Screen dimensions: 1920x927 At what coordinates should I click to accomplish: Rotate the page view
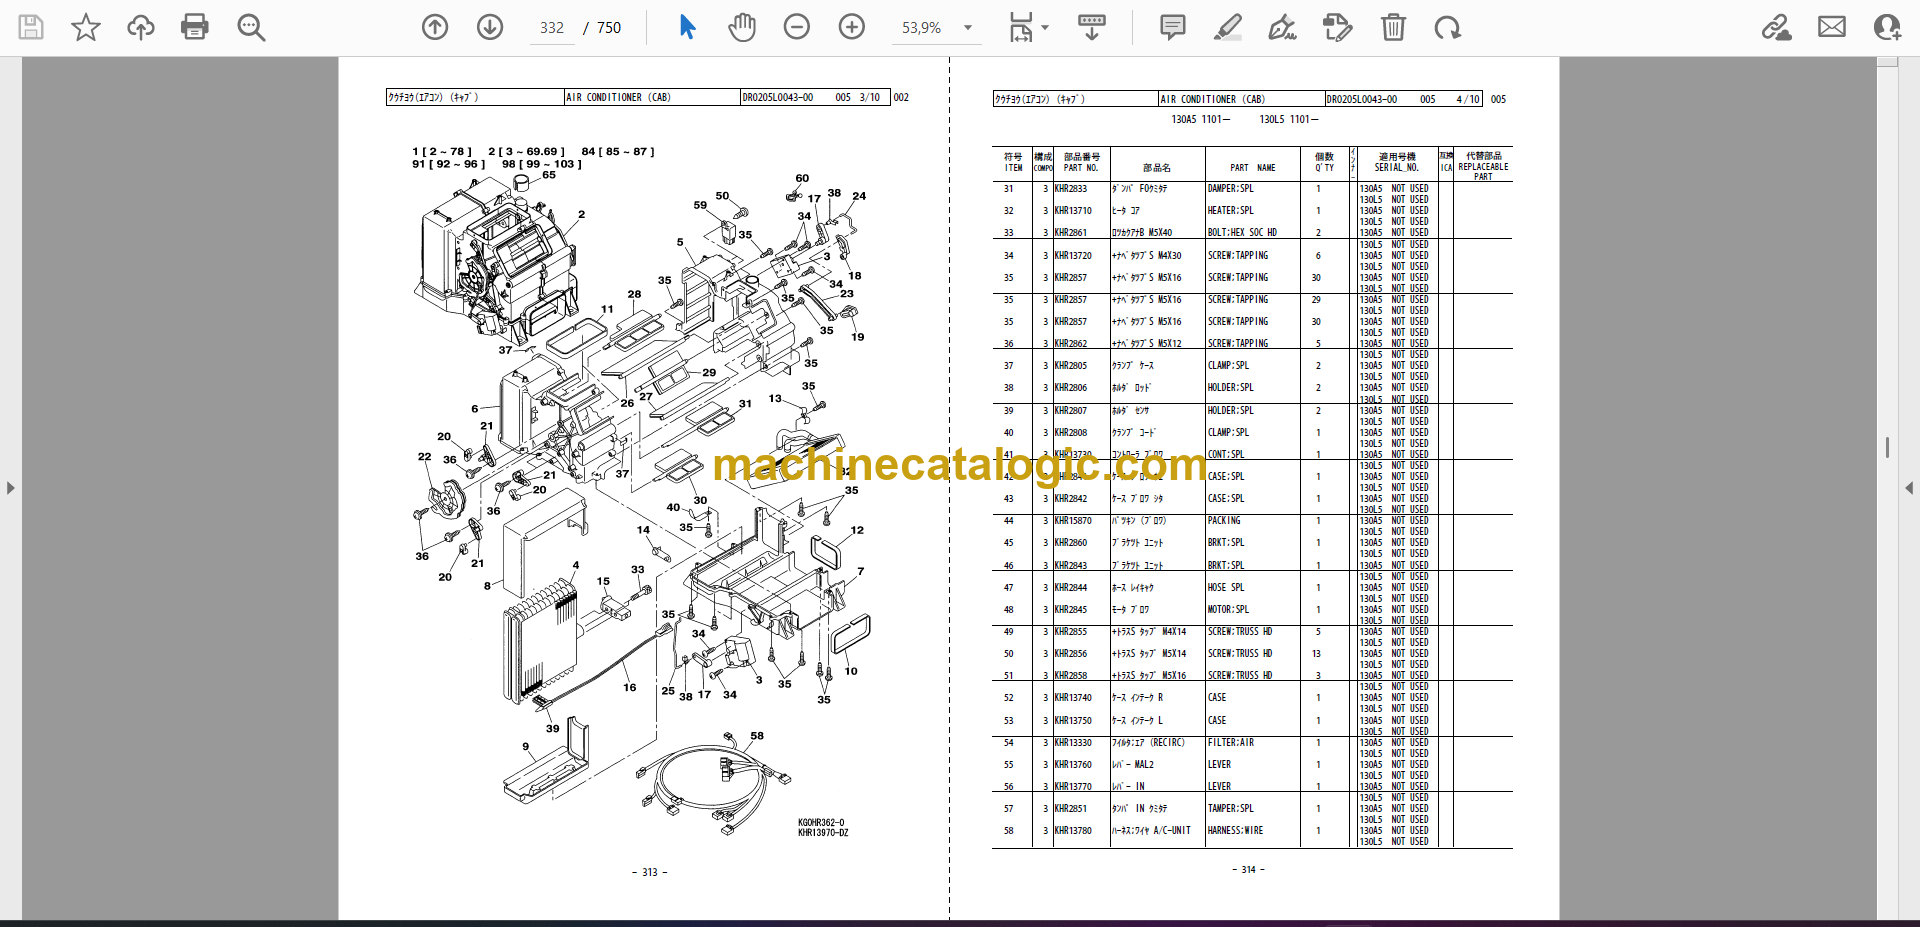click(x=1447, y=27)
